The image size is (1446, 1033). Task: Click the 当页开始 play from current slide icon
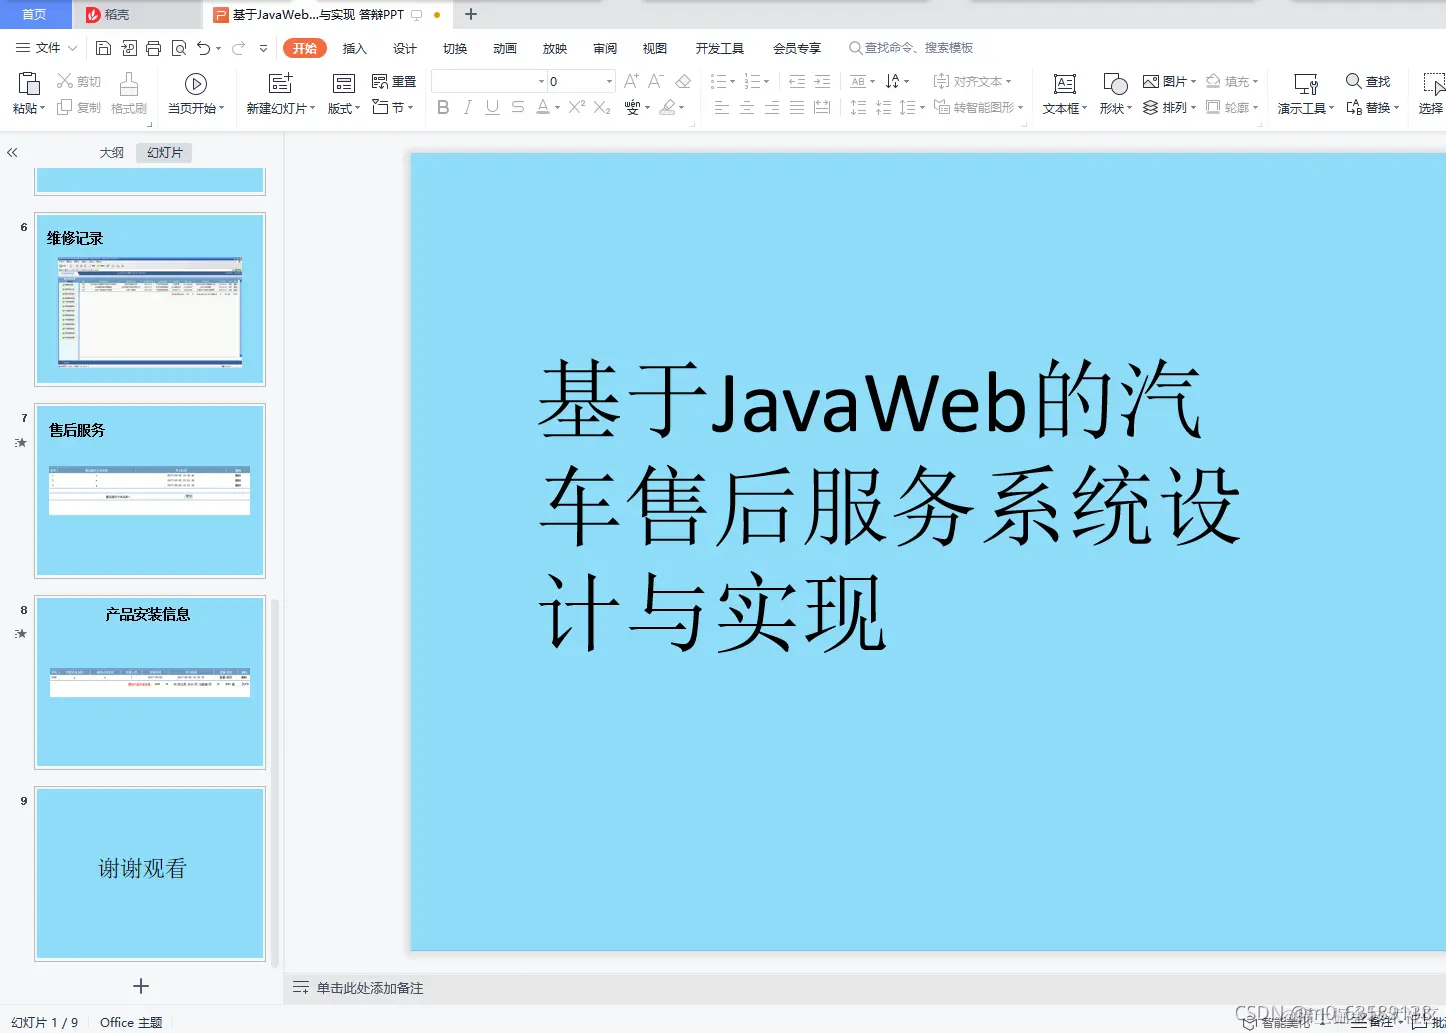click(196, 83)
